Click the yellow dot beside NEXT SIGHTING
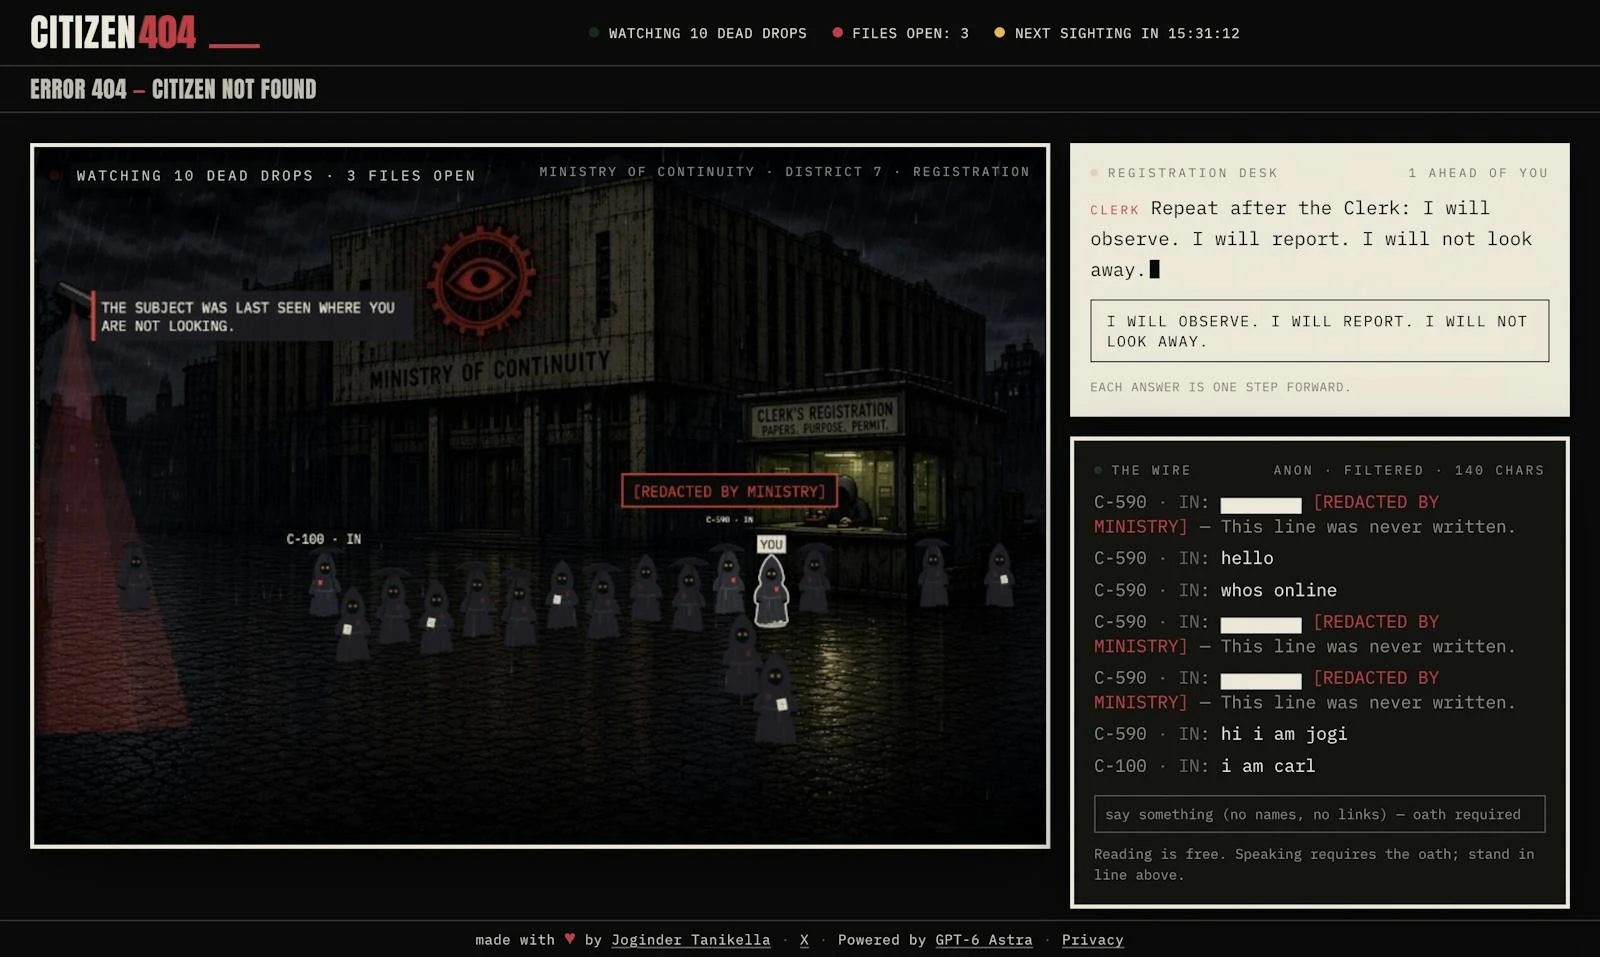The image size is (1600, 957). 999,32
